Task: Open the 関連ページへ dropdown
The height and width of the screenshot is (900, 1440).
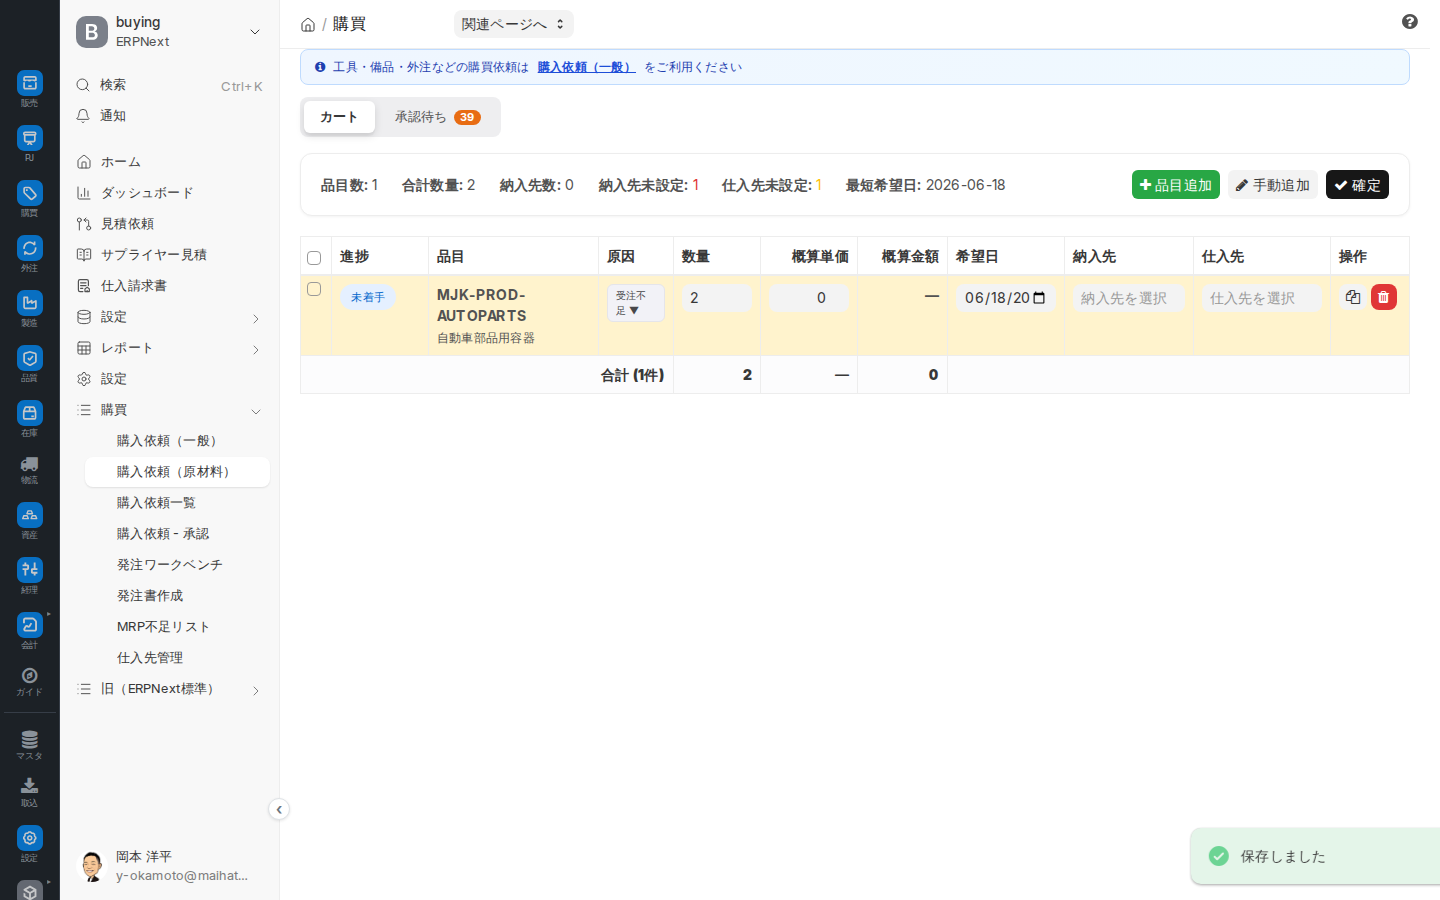Action: [x=514, y=24]
